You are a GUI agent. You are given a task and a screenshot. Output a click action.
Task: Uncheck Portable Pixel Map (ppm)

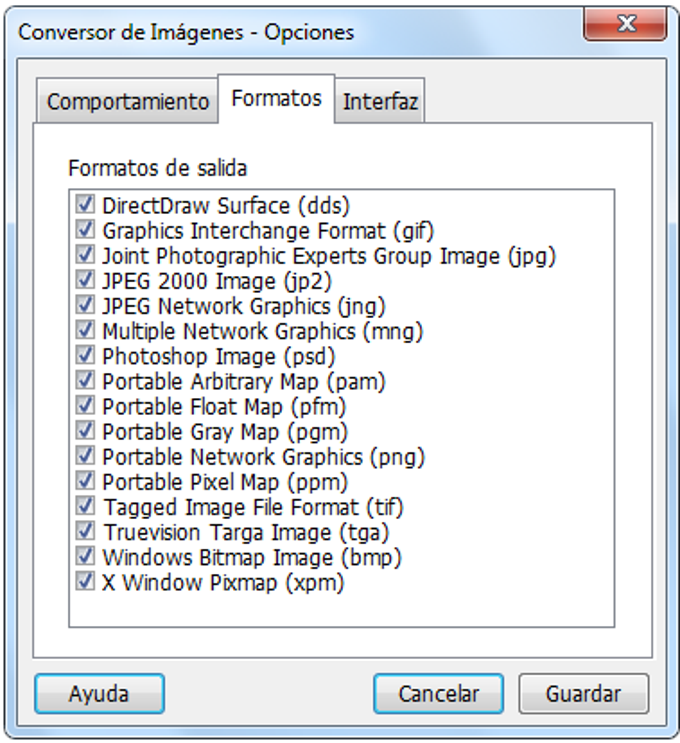coord(85,482)
